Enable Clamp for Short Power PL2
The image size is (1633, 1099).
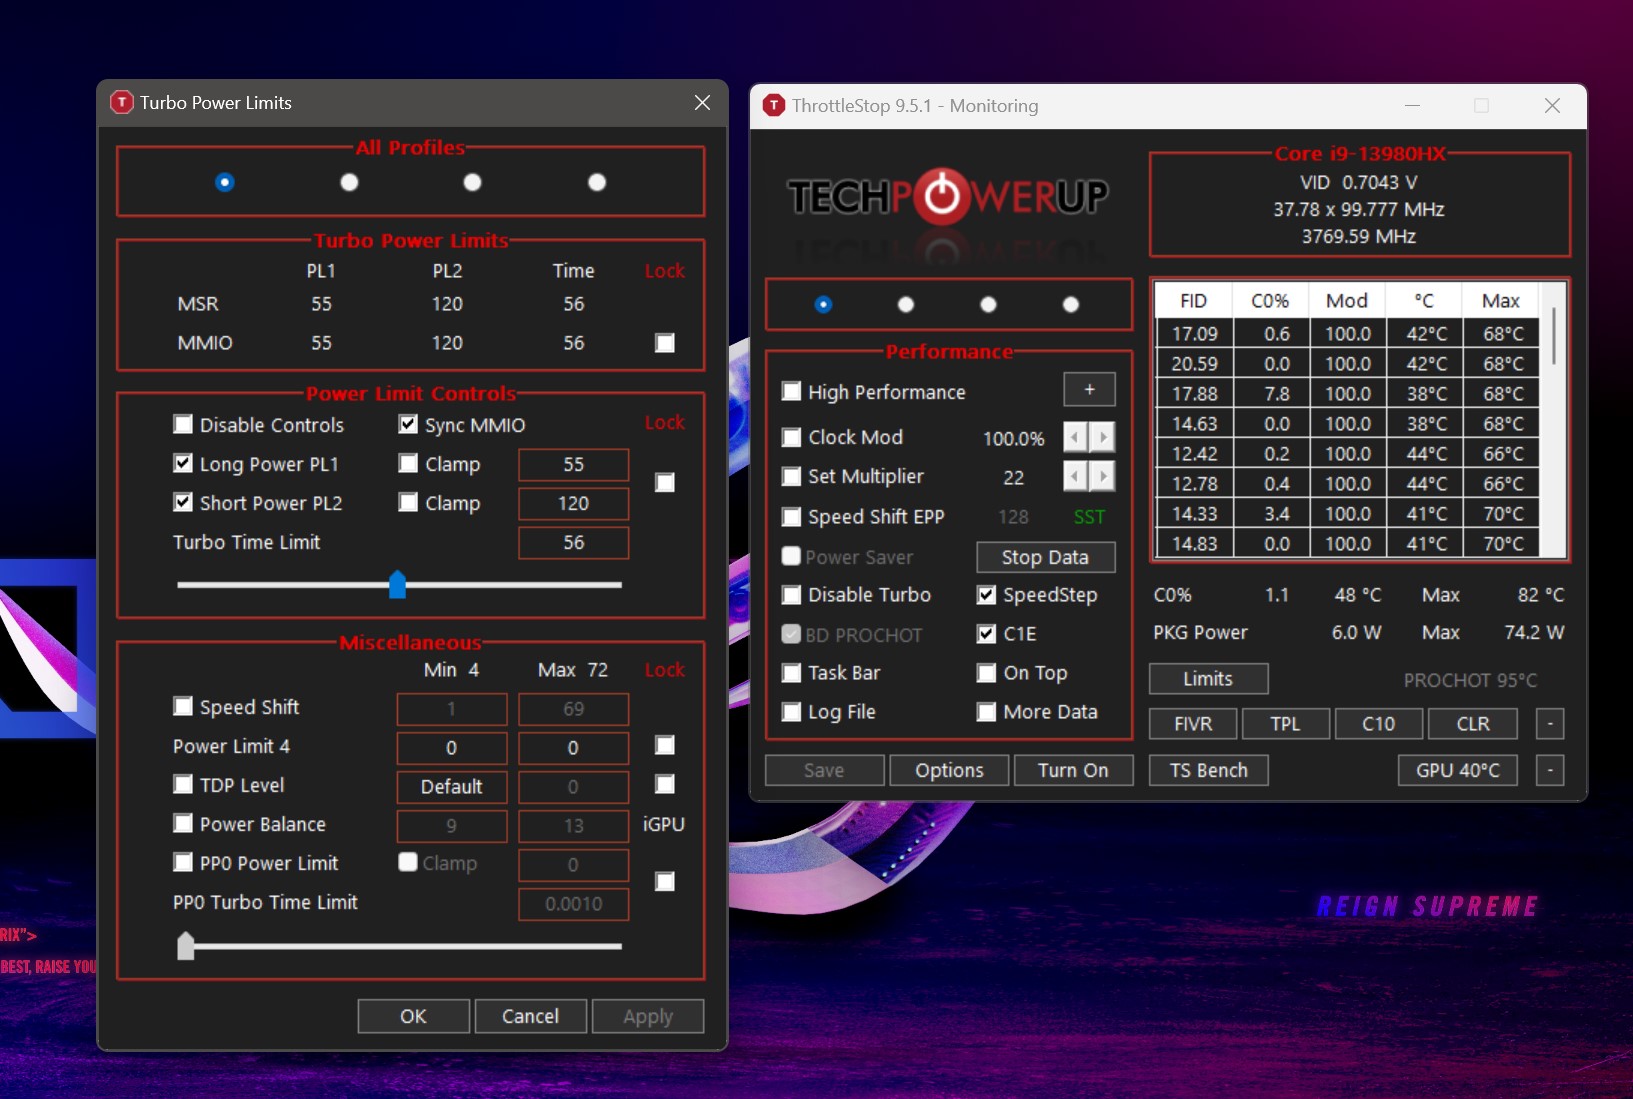[x=408, y=502]
